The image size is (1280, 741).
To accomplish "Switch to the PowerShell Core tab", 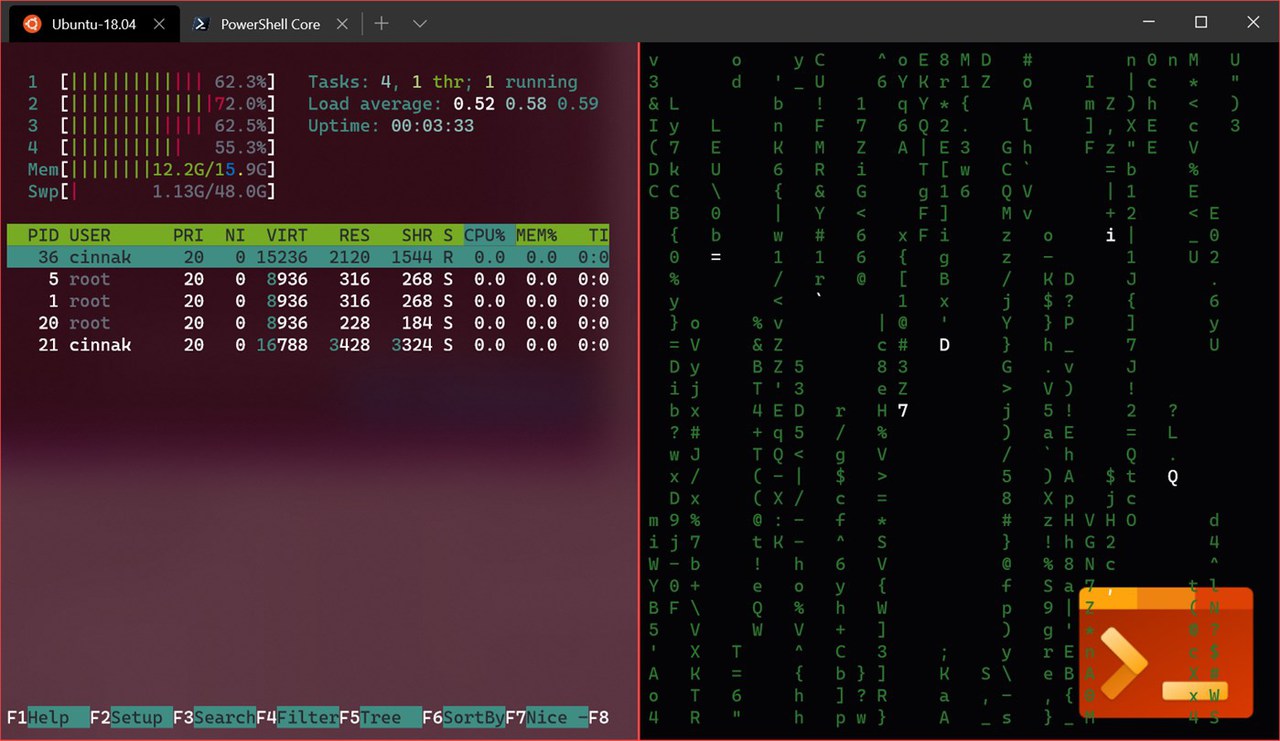I will click(x=270, y=24).
